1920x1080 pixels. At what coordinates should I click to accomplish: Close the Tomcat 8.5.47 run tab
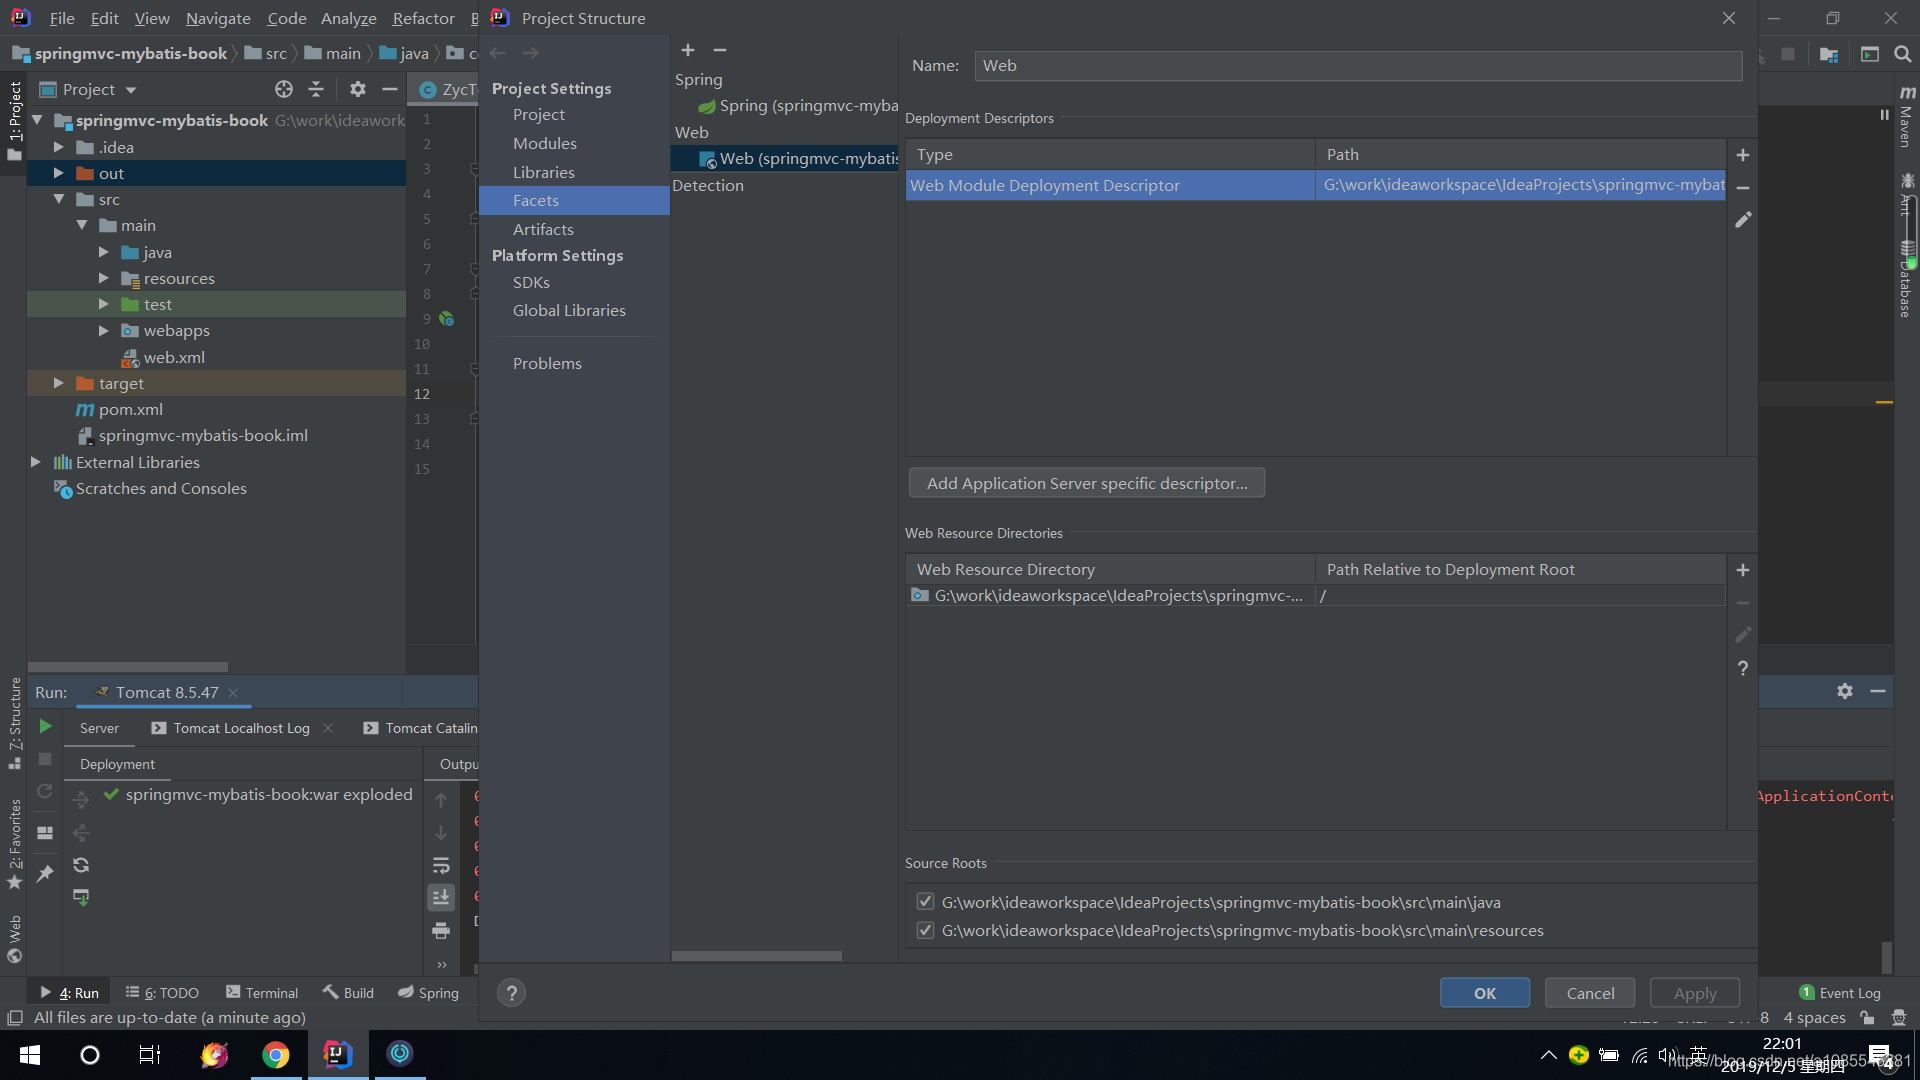233,692
